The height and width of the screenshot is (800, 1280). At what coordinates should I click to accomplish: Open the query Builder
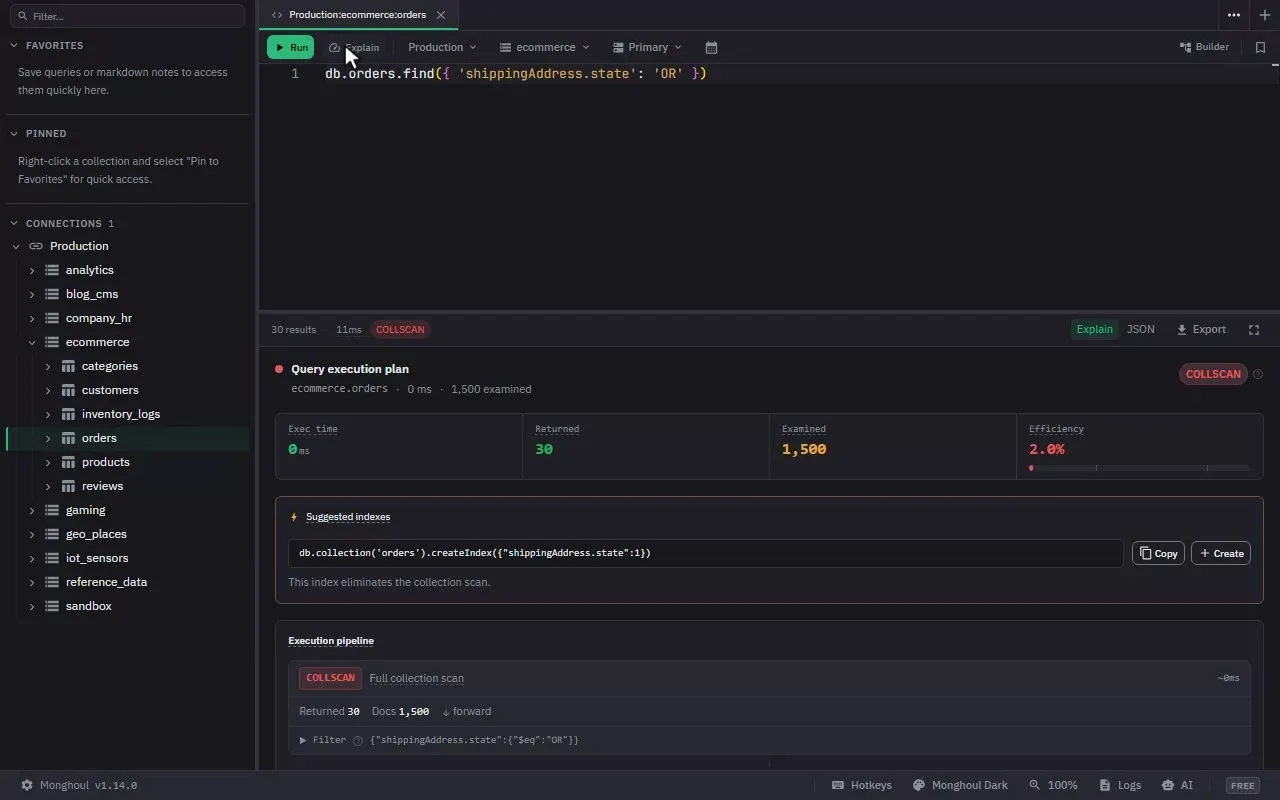click(1204, 47)
